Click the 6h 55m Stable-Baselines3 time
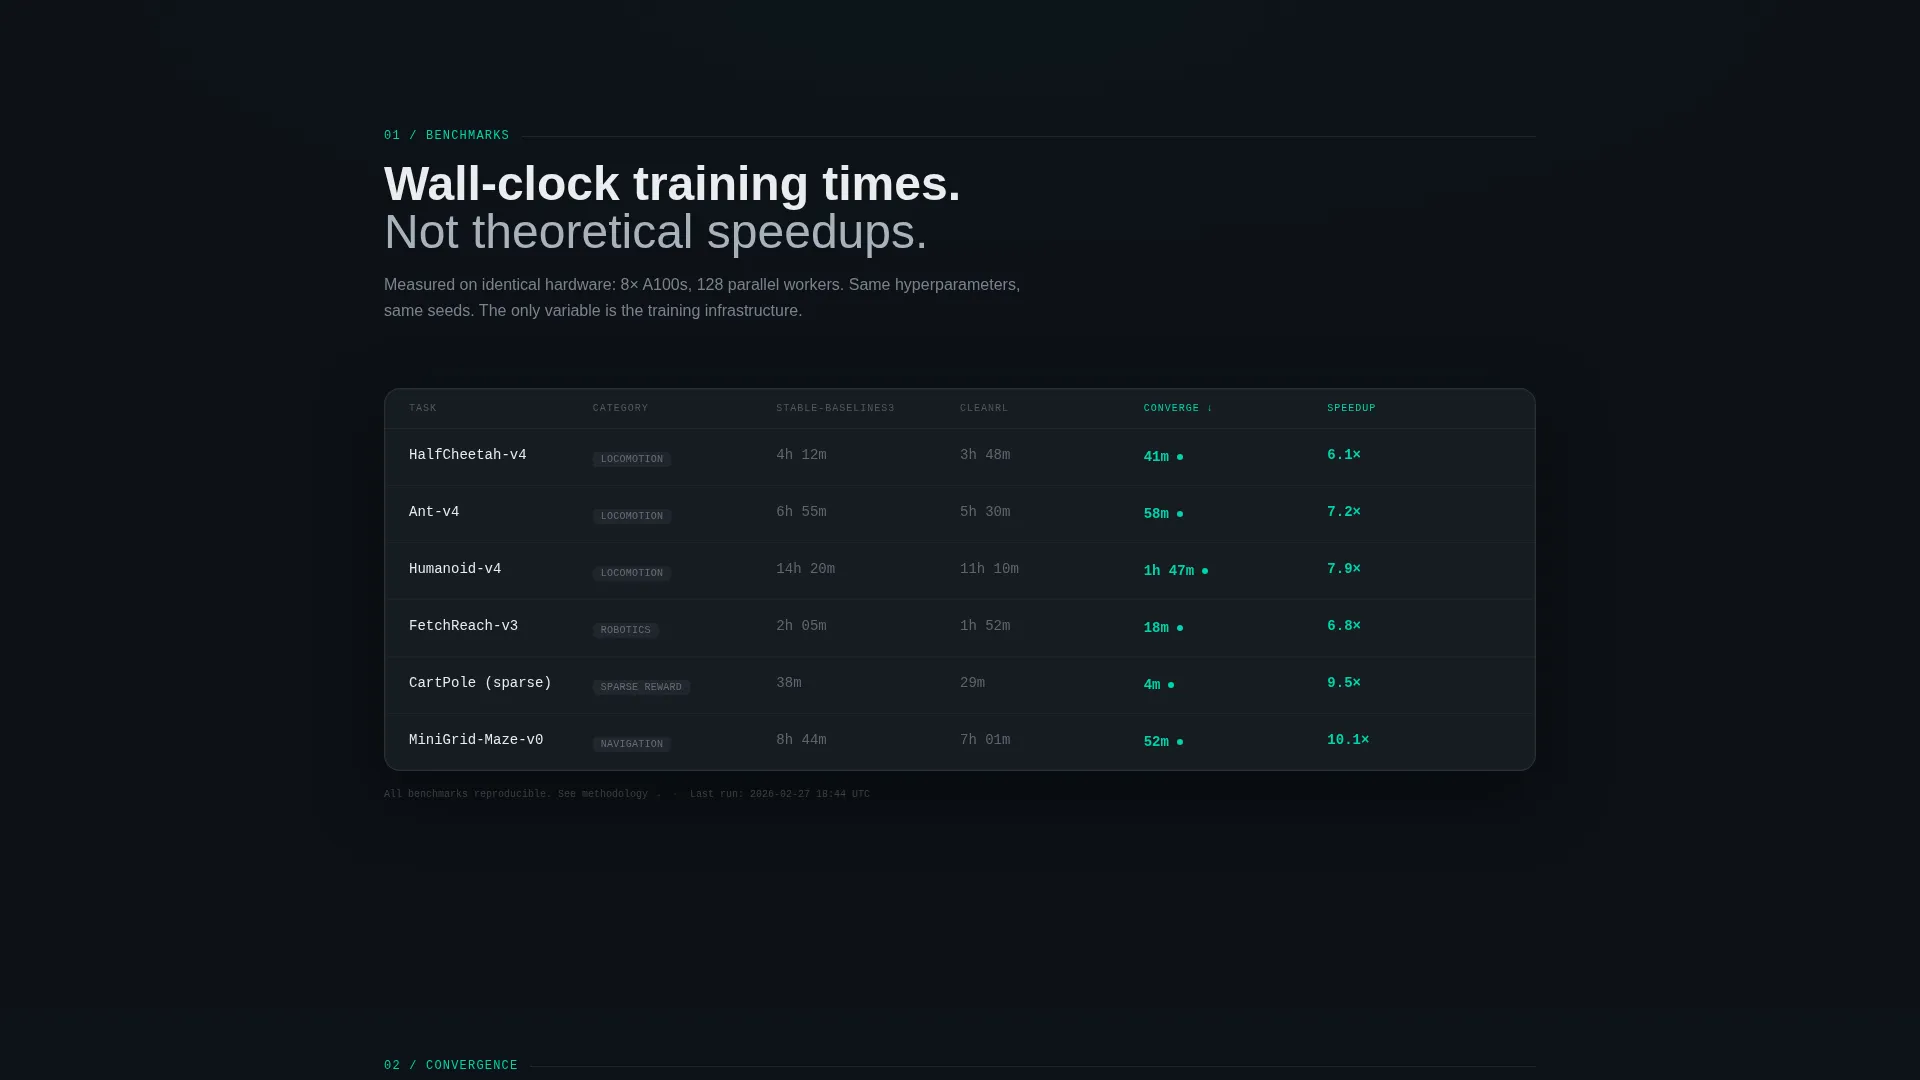The height and width of the screenshot is (1080, 1920). coord(801,512)
